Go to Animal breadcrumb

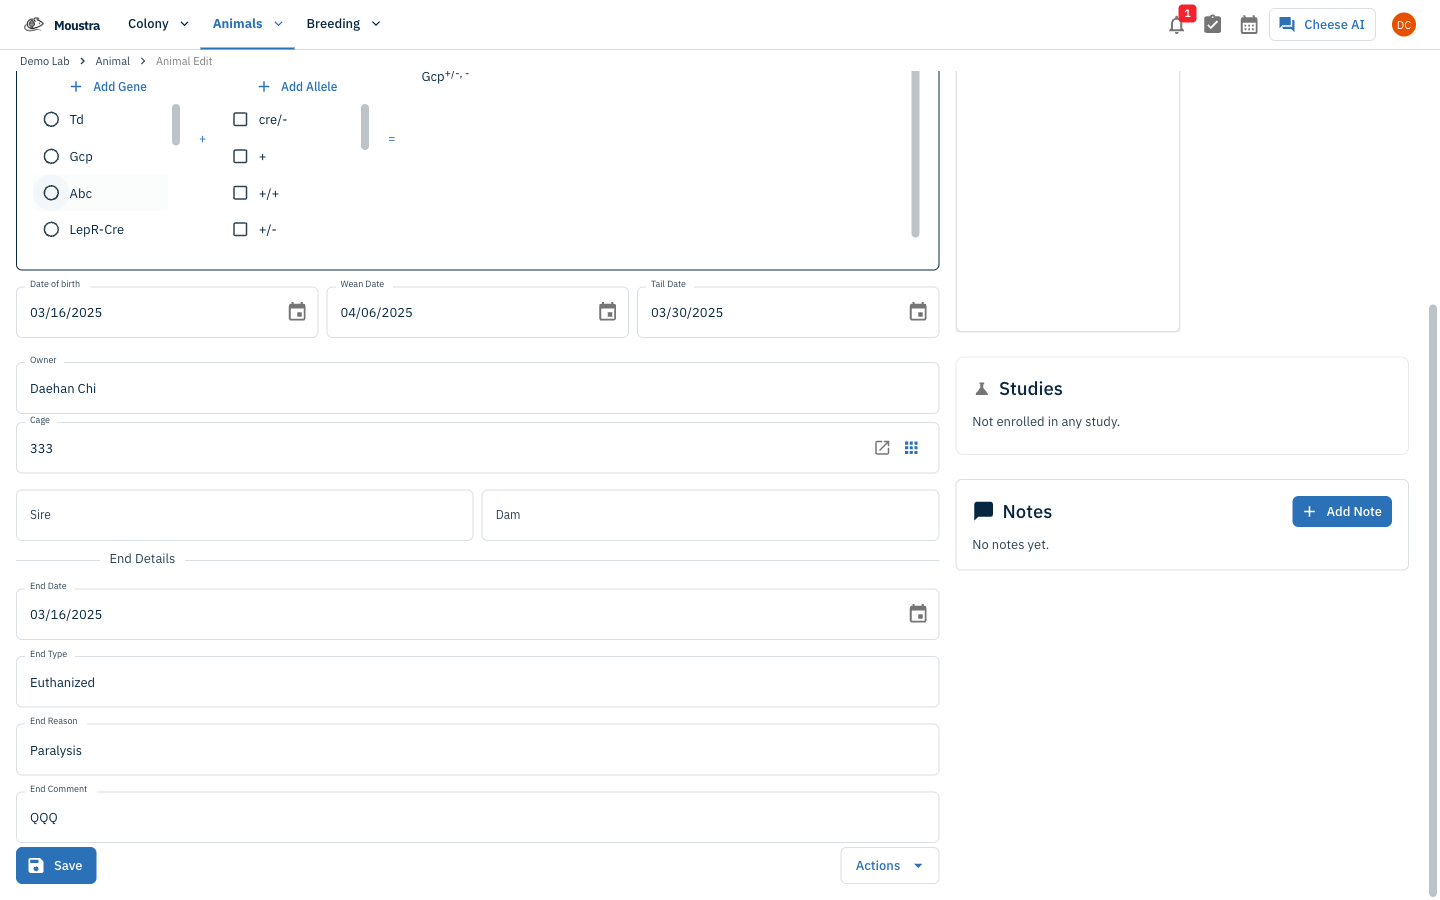(113, 61)
